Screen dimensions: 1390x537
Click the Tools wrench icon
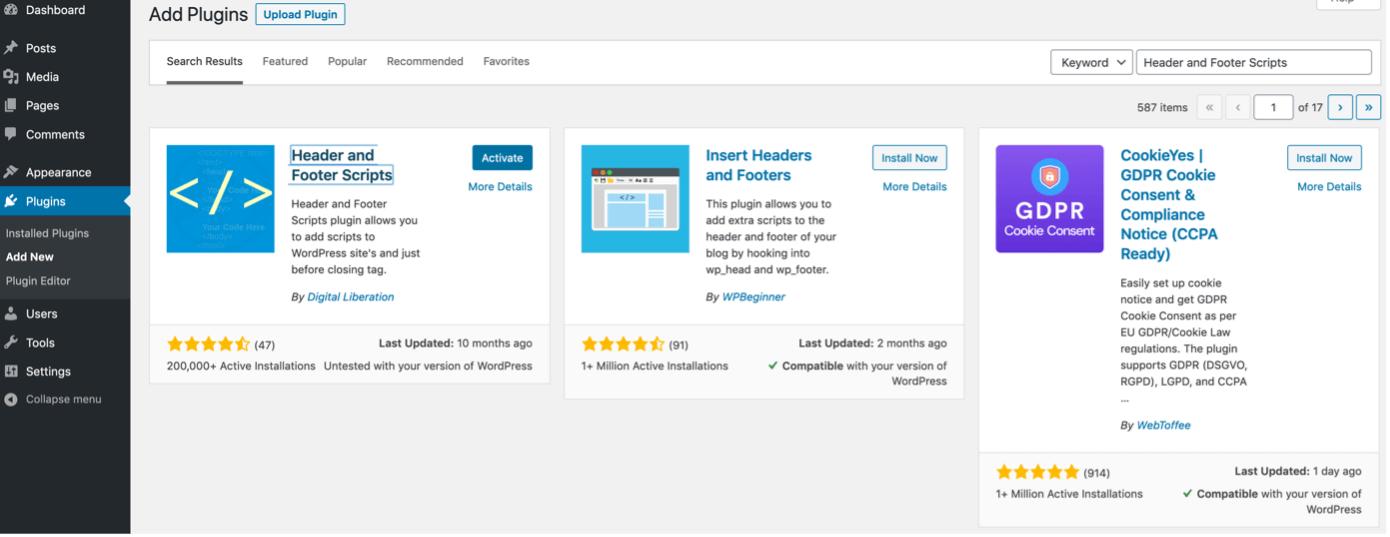[x=11, y=343]
